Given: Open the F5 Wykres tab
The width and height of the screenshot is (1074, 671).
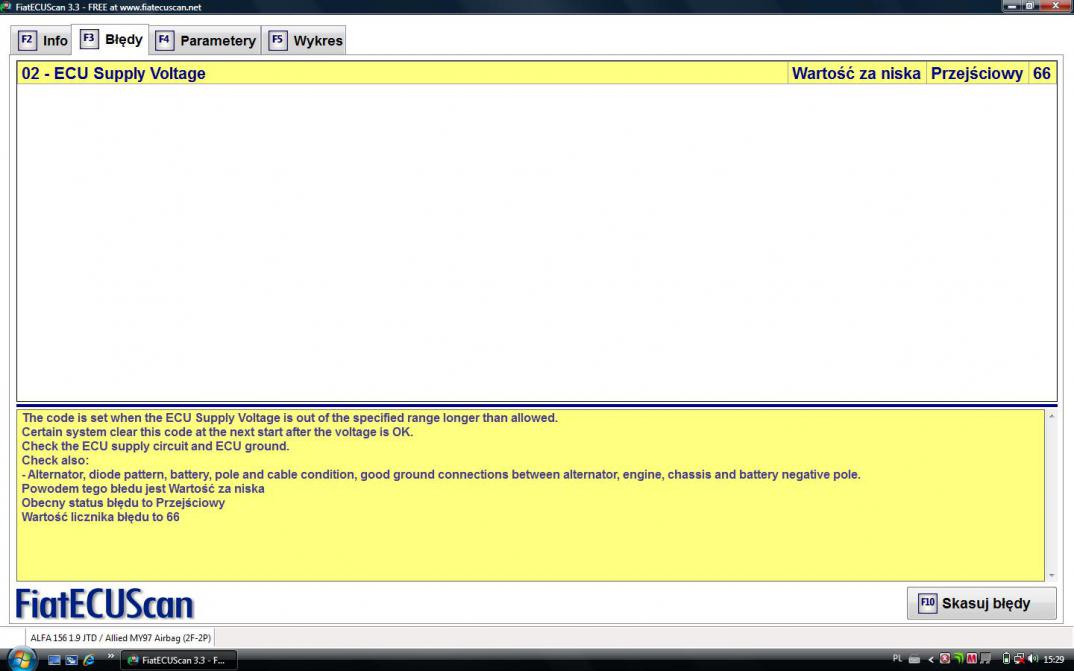Looking at the screenshot, I should point(305,40).
